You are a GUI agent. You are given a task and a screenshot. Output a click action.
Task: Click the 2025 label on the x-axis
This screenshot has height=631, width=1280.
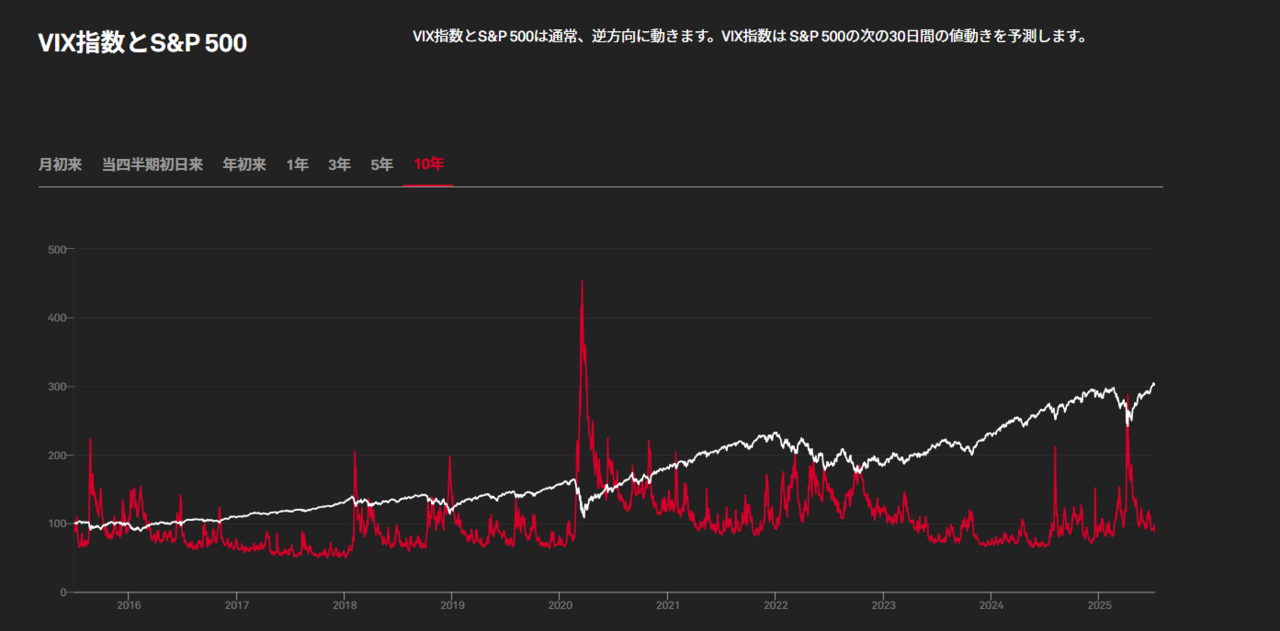(x=1099, y=605)
